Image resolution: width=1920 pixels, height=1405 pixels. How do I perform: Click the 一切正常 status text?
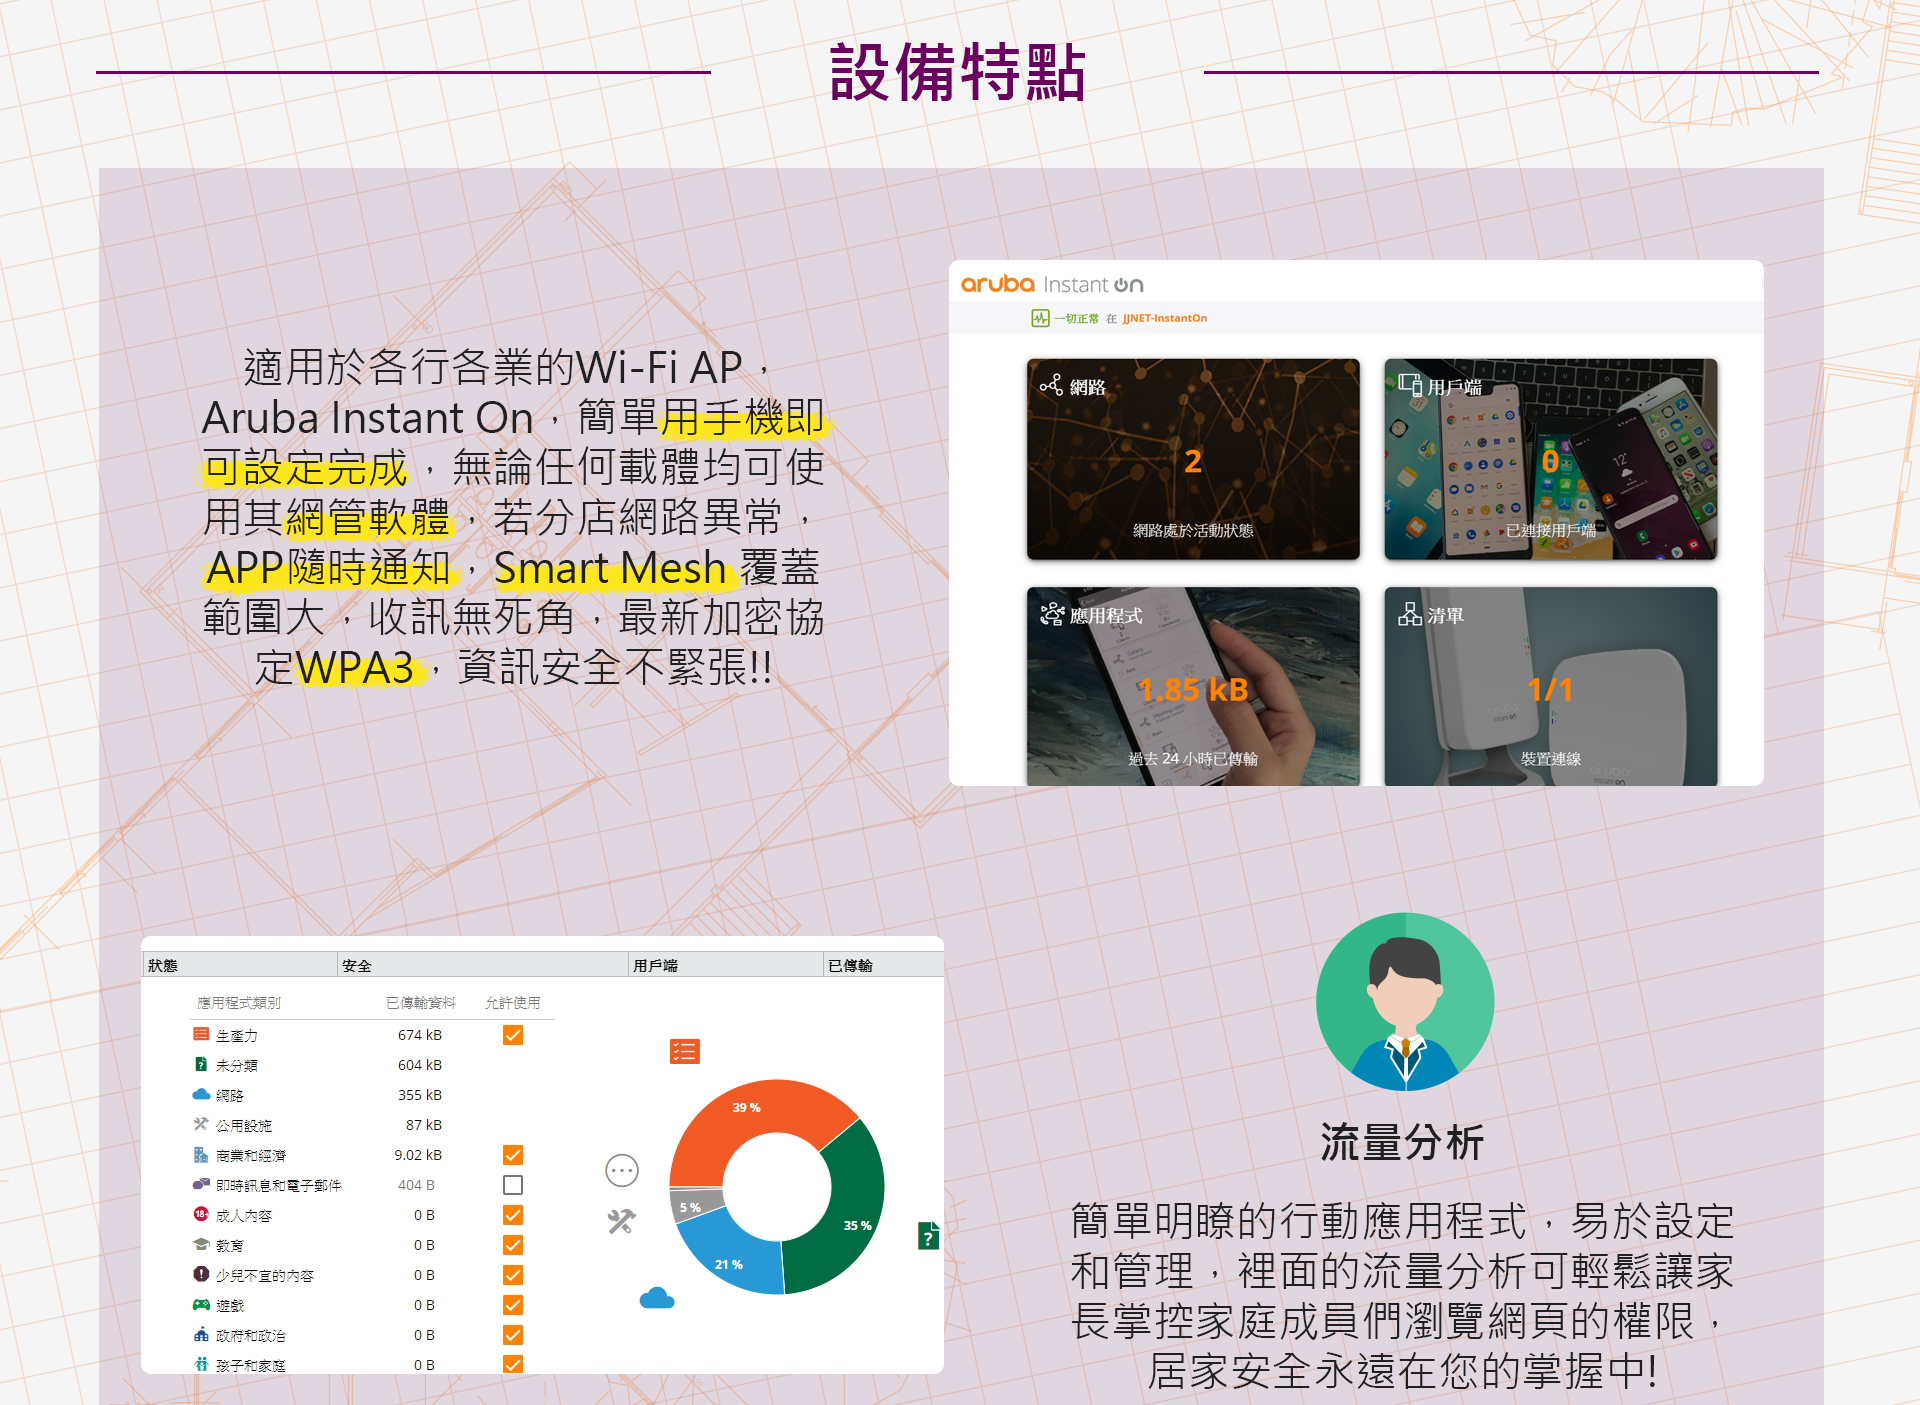(1076, 318)
